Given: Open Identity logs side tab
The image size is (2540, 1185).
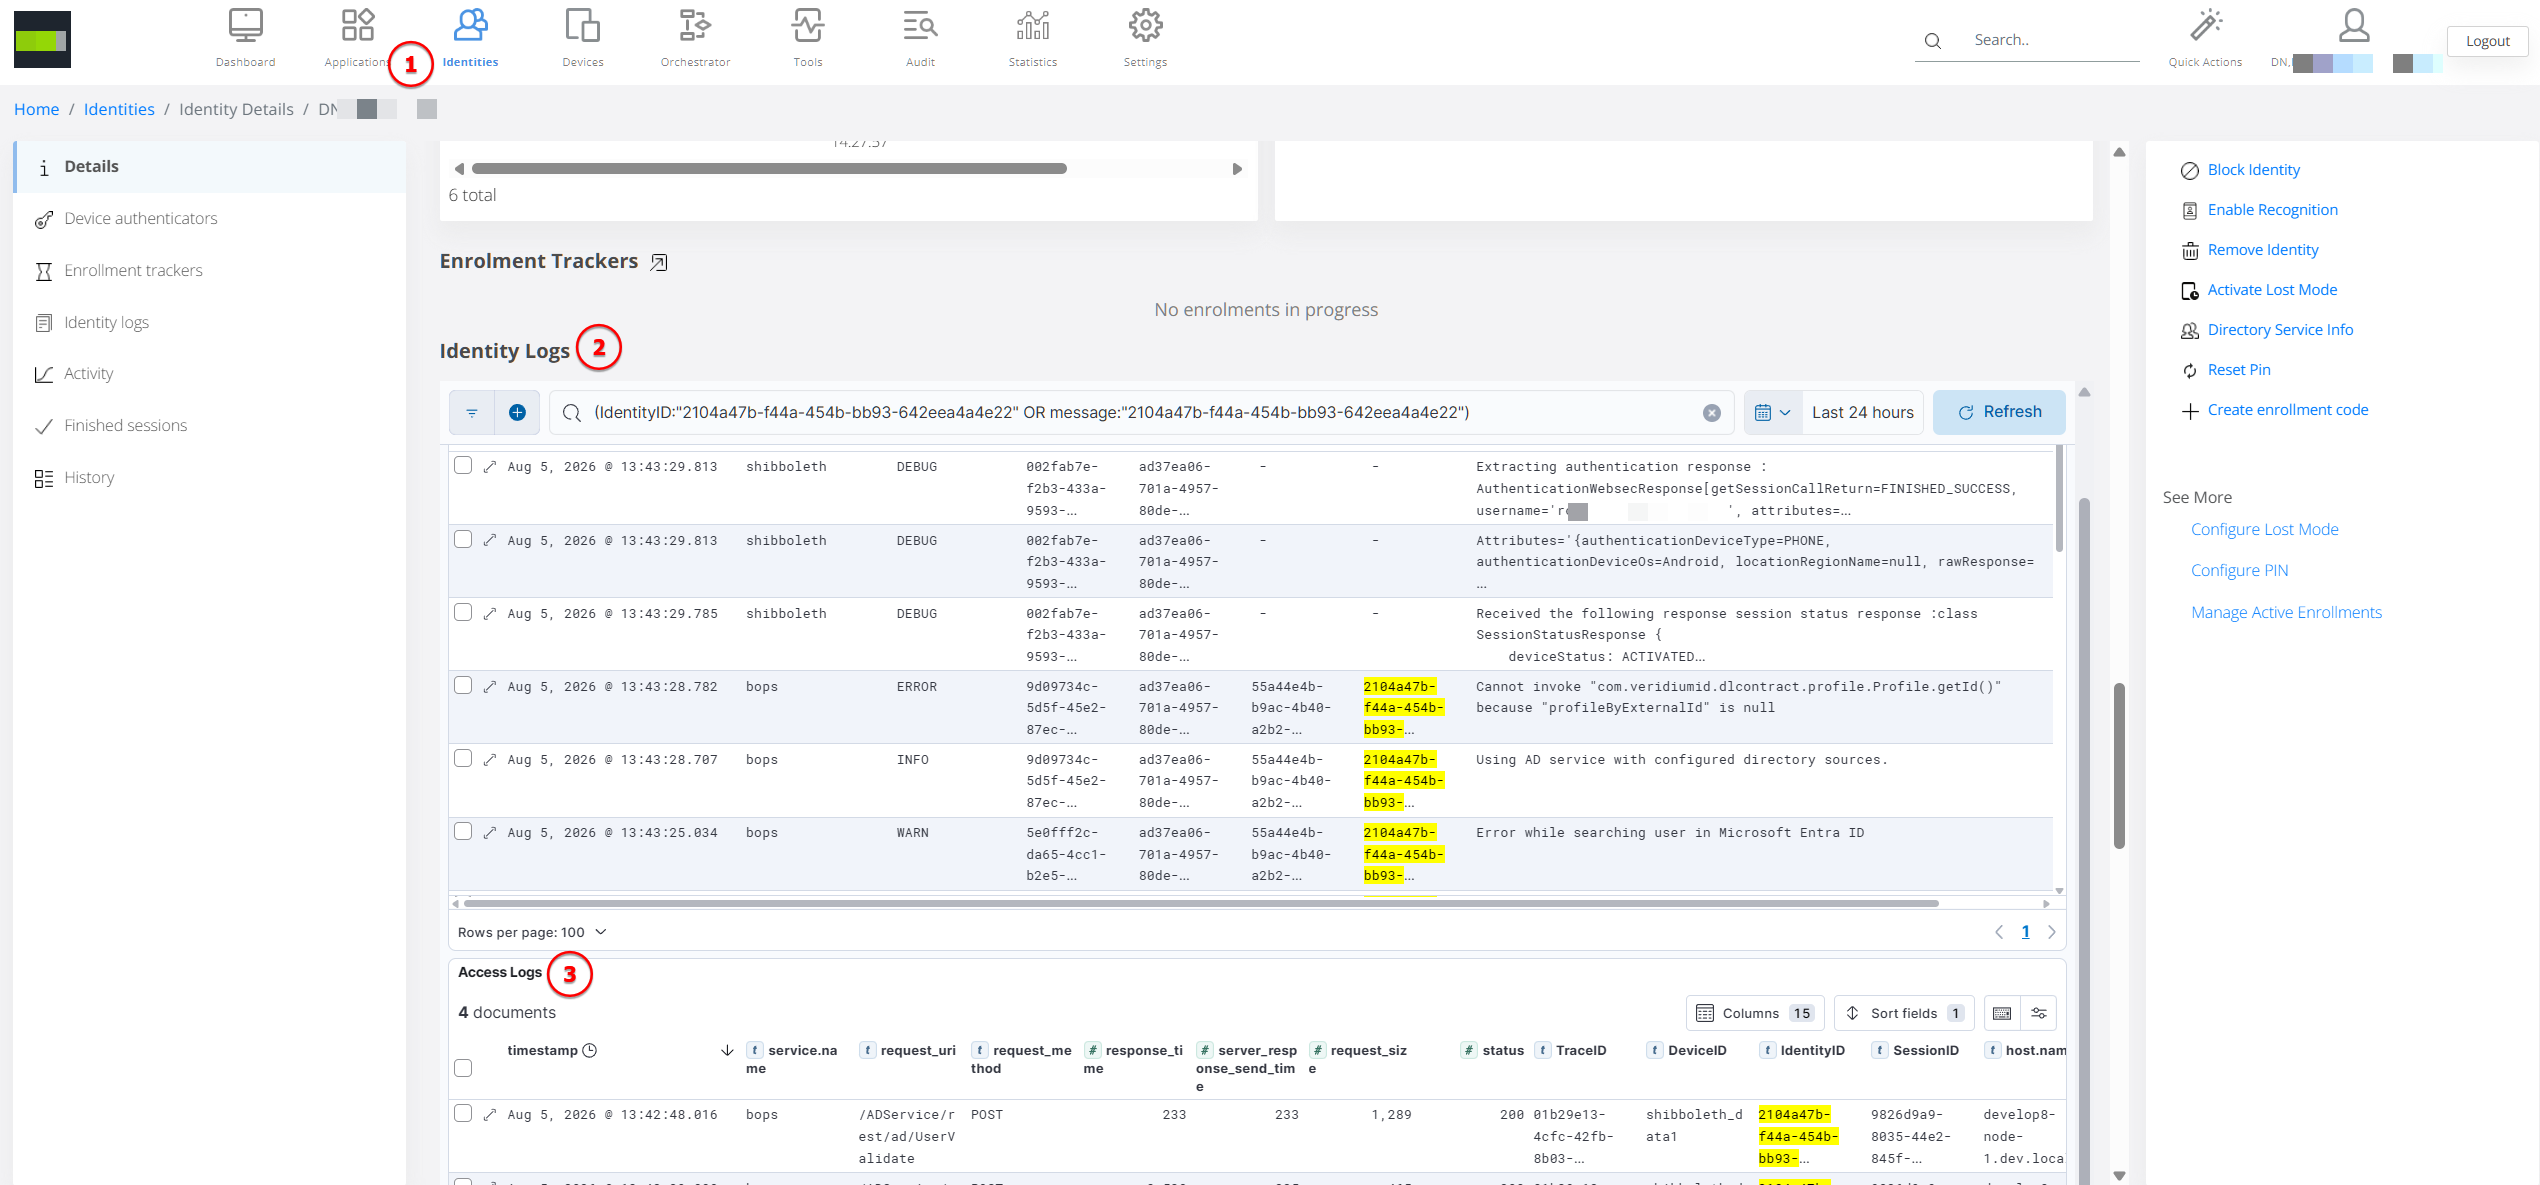Looking at the screenshot, I should [211, 323].
